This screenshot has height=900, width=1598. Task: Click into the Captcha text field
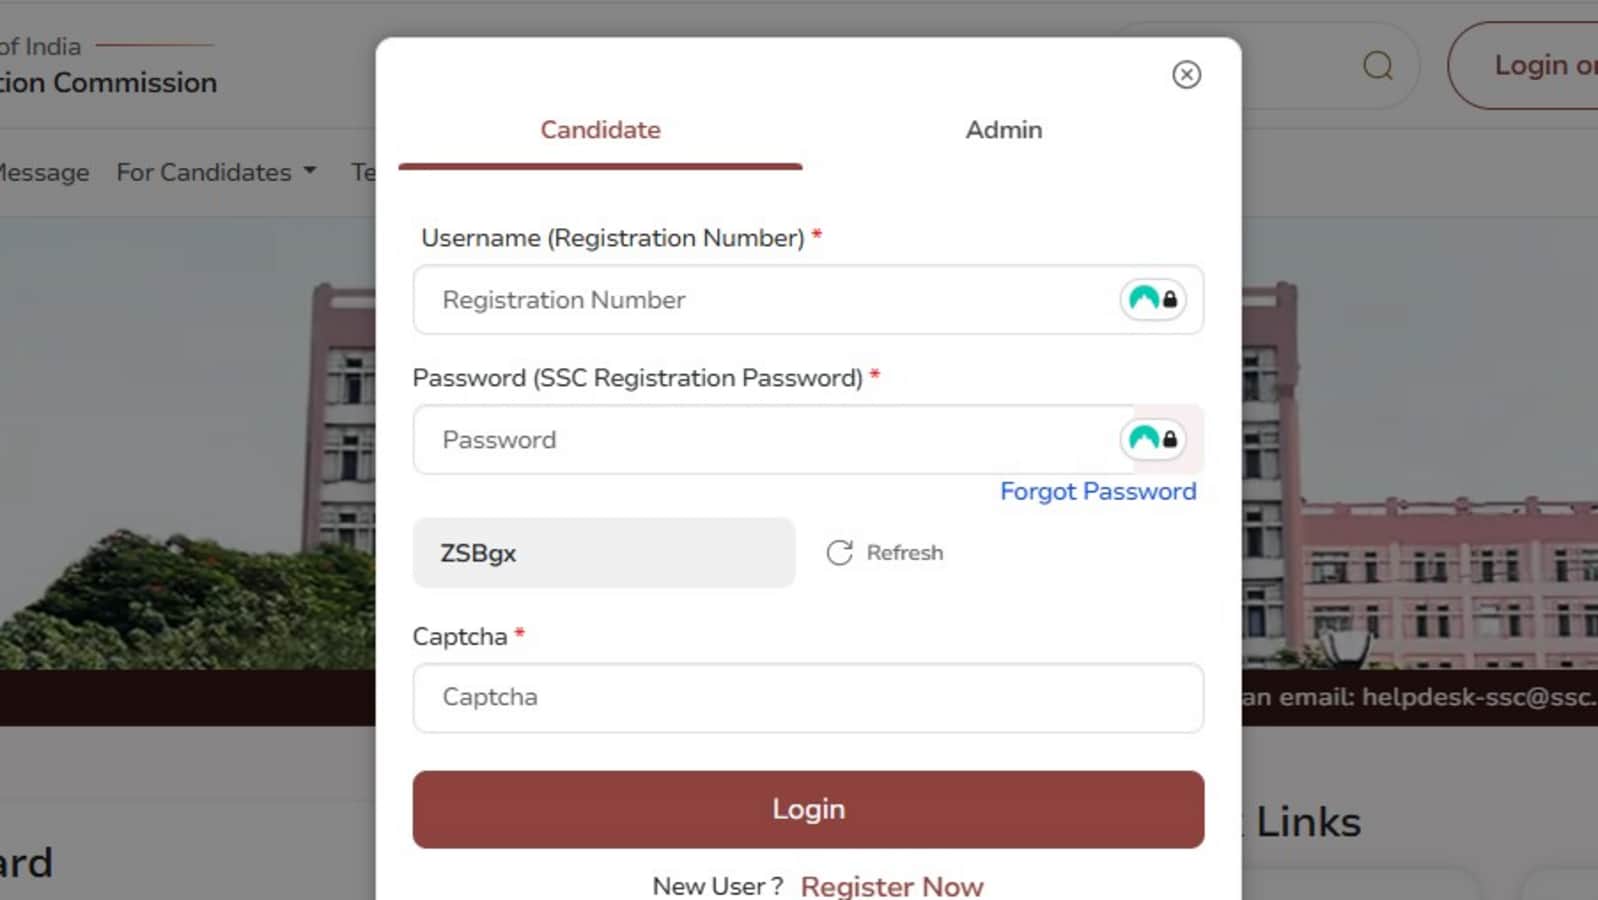808,697
